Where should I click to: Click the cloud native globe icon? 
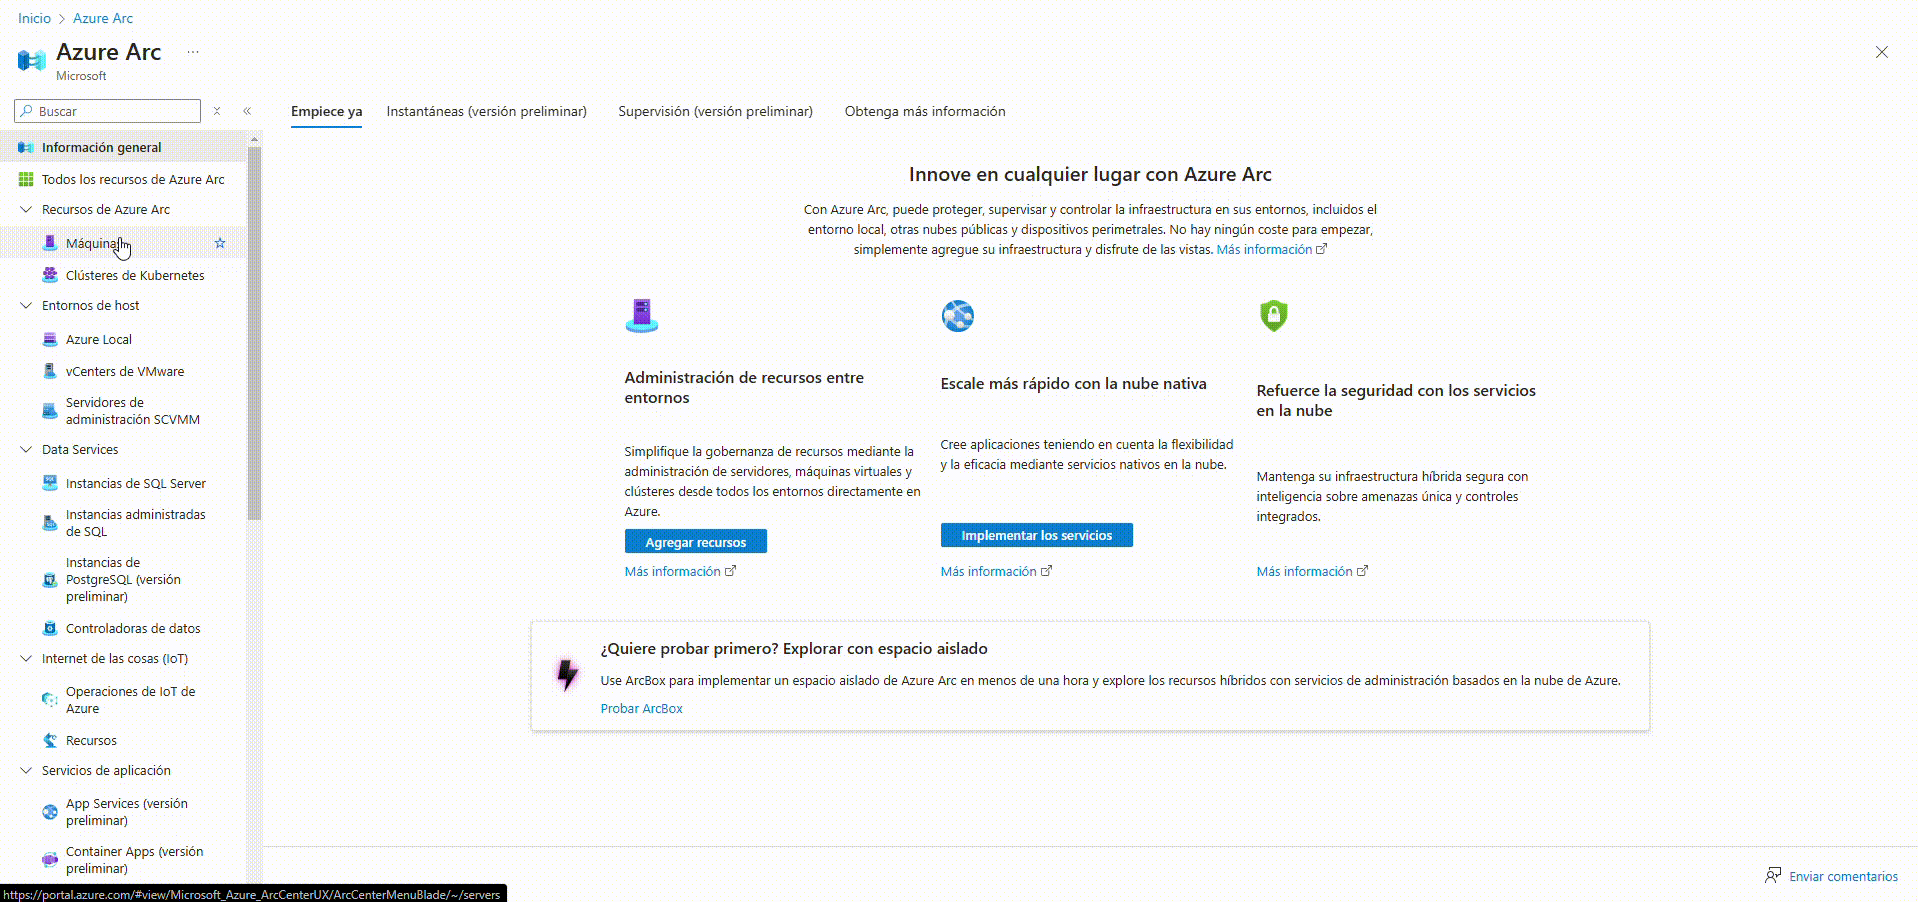click(x=958, y=316)
